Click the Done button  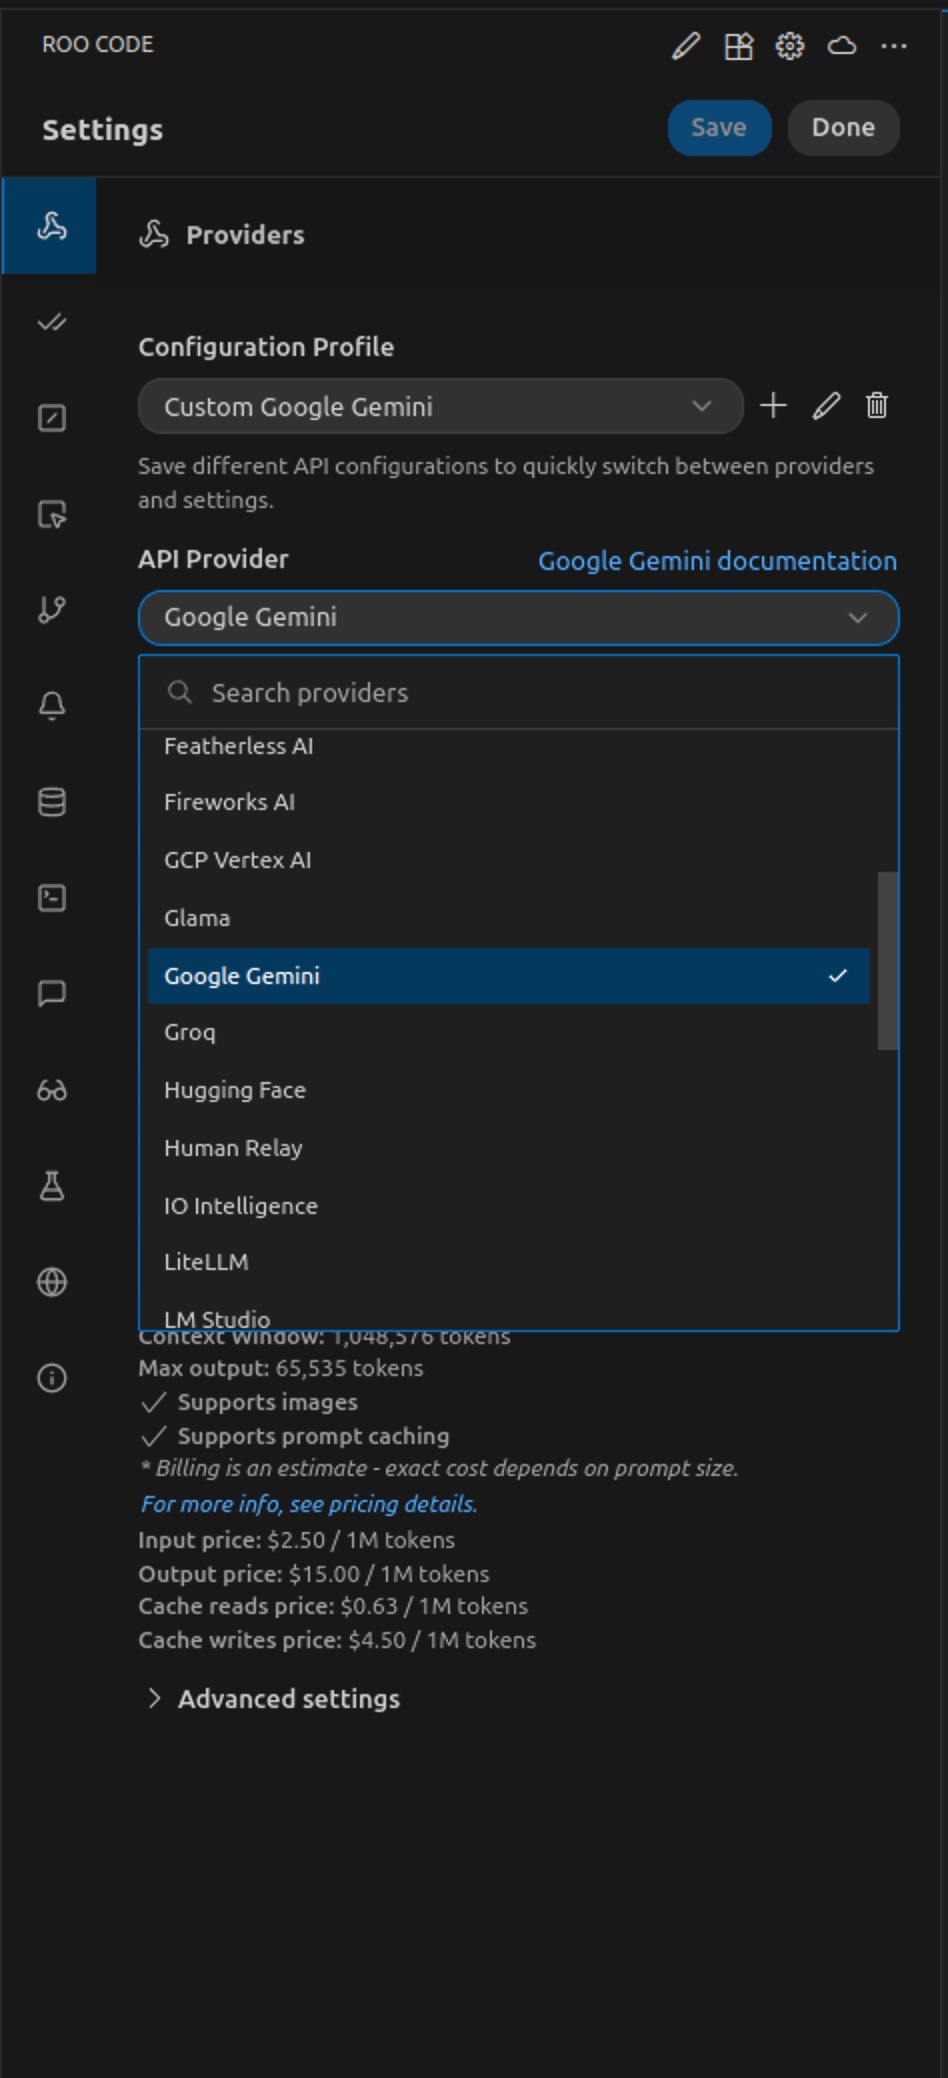click(x=843, y=128)
